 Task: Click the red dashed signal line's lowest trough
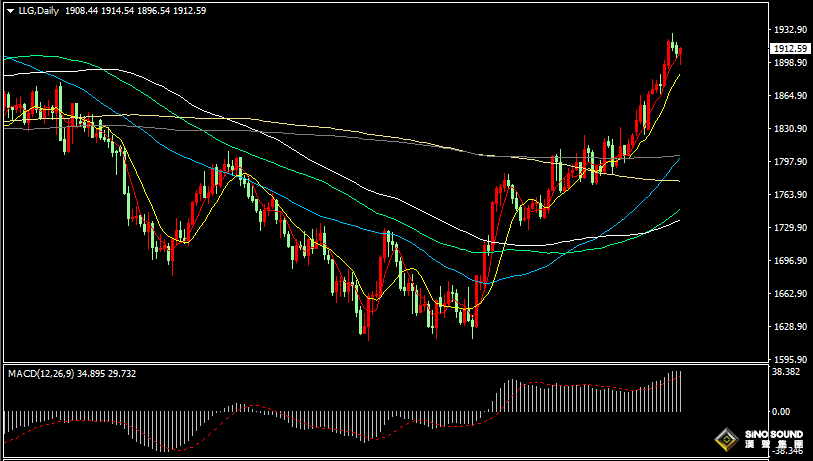tap(179, 450)
